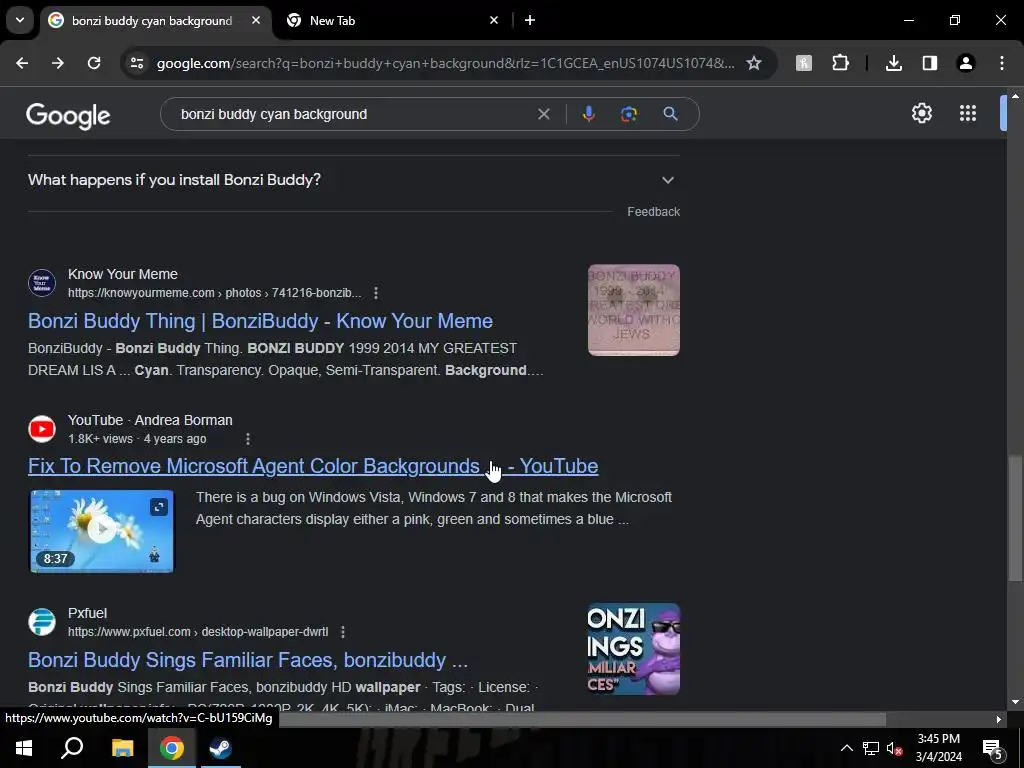Screen dimensions: 1024x768
Task: Open the Know Your Meme result thumbnail
Action: 633,310
